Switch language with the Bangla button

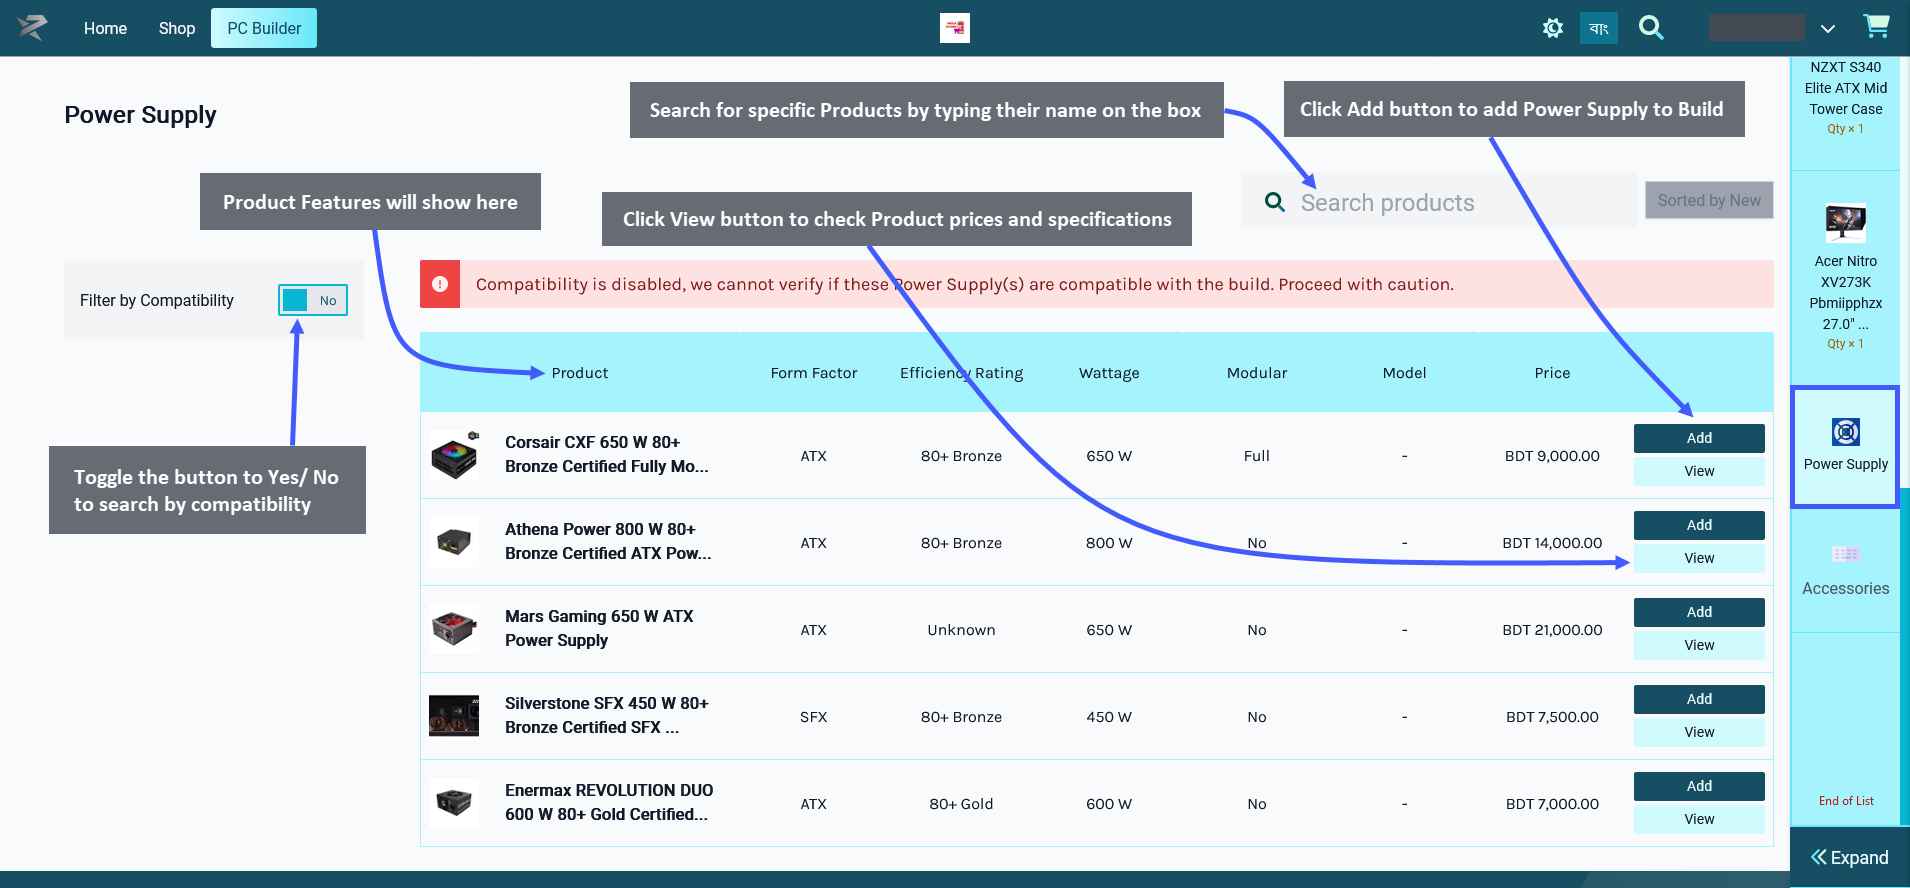click(x=1598, y=28)
